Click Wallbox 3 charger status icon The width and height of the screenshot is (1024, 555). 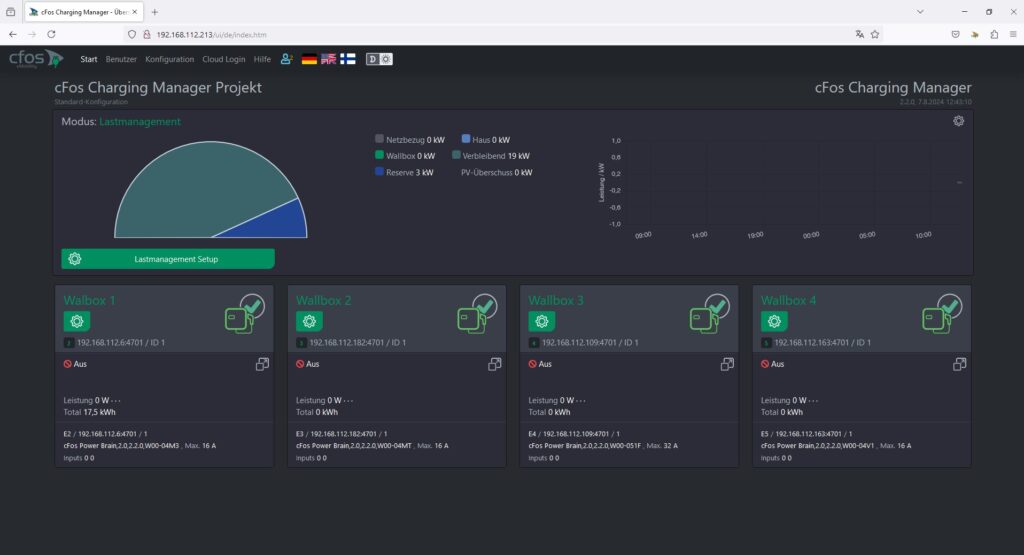pyautogui.click(x=709, y=313)
